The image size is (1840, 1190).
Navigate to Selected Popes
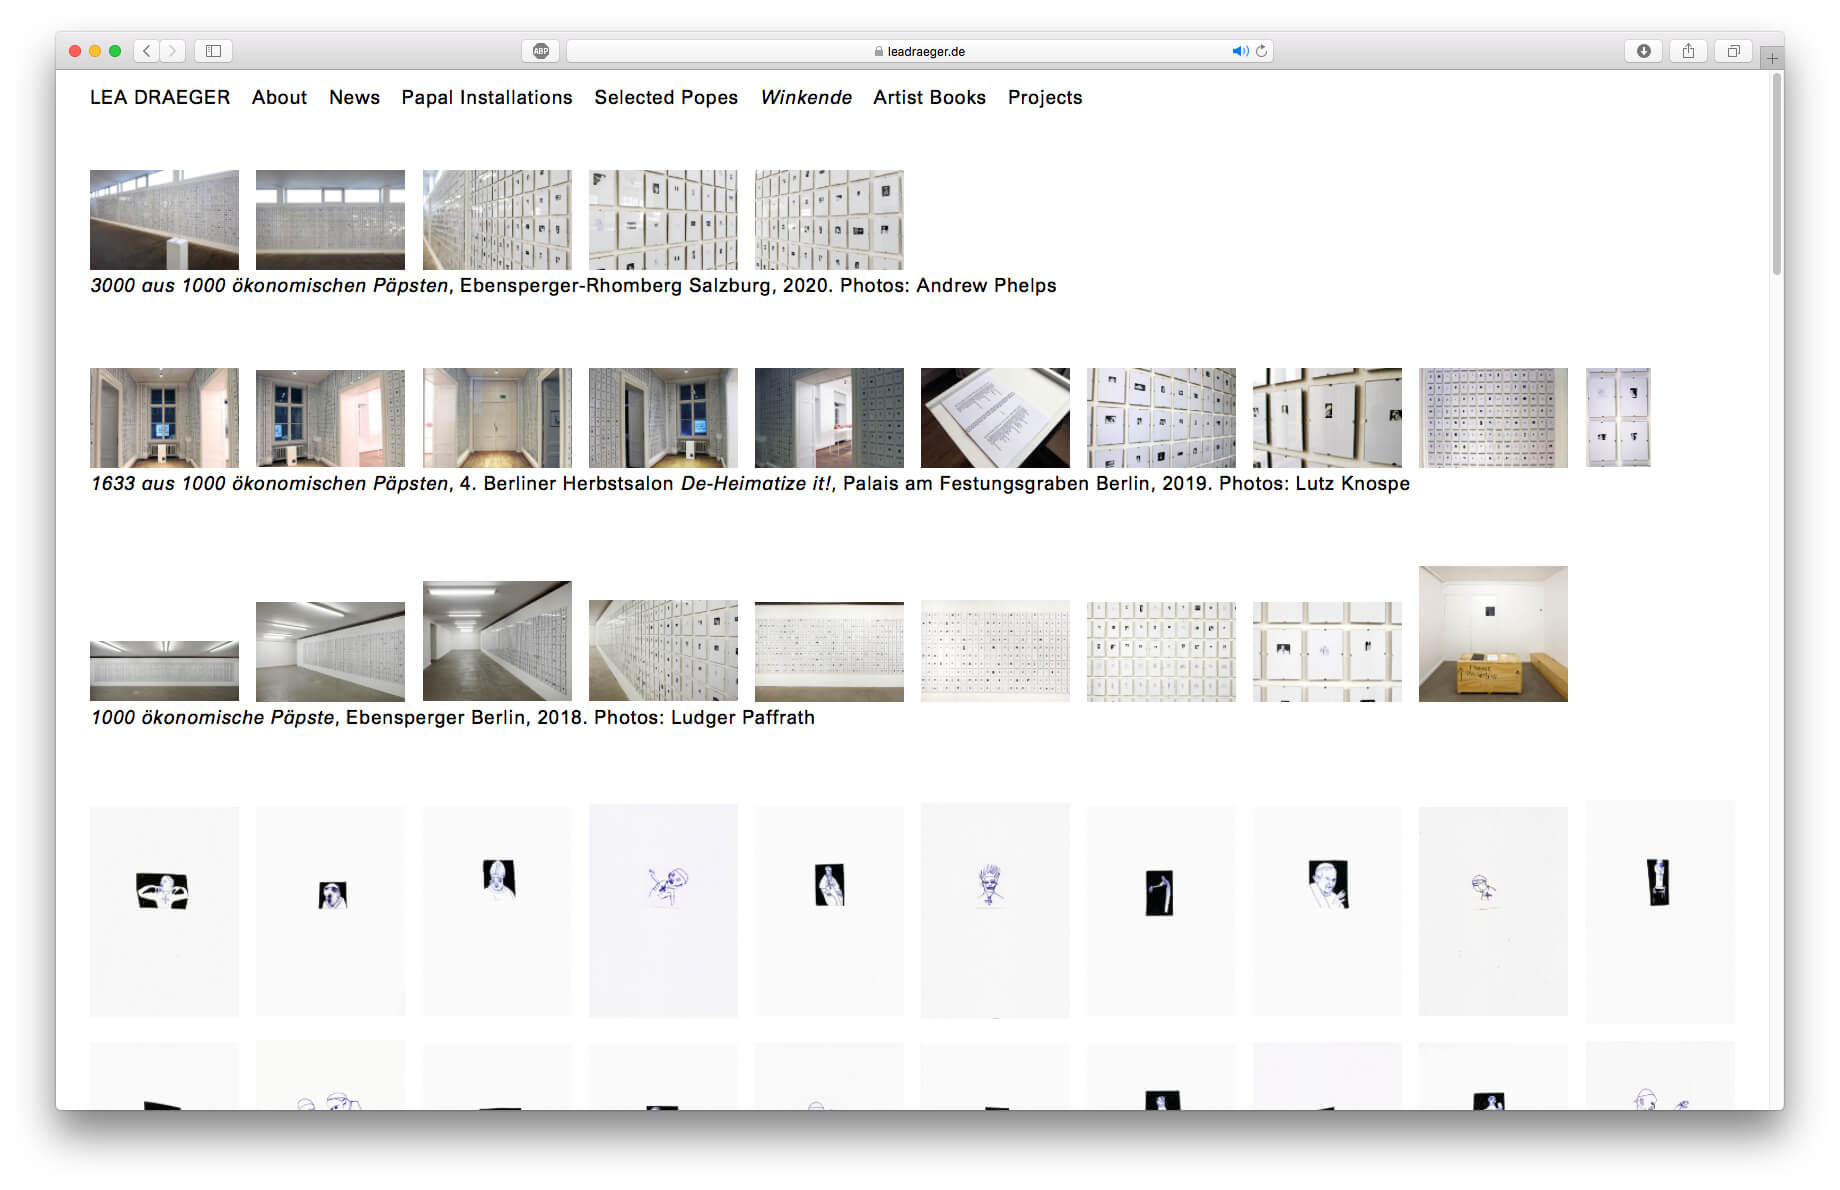[x=666, y=97]
